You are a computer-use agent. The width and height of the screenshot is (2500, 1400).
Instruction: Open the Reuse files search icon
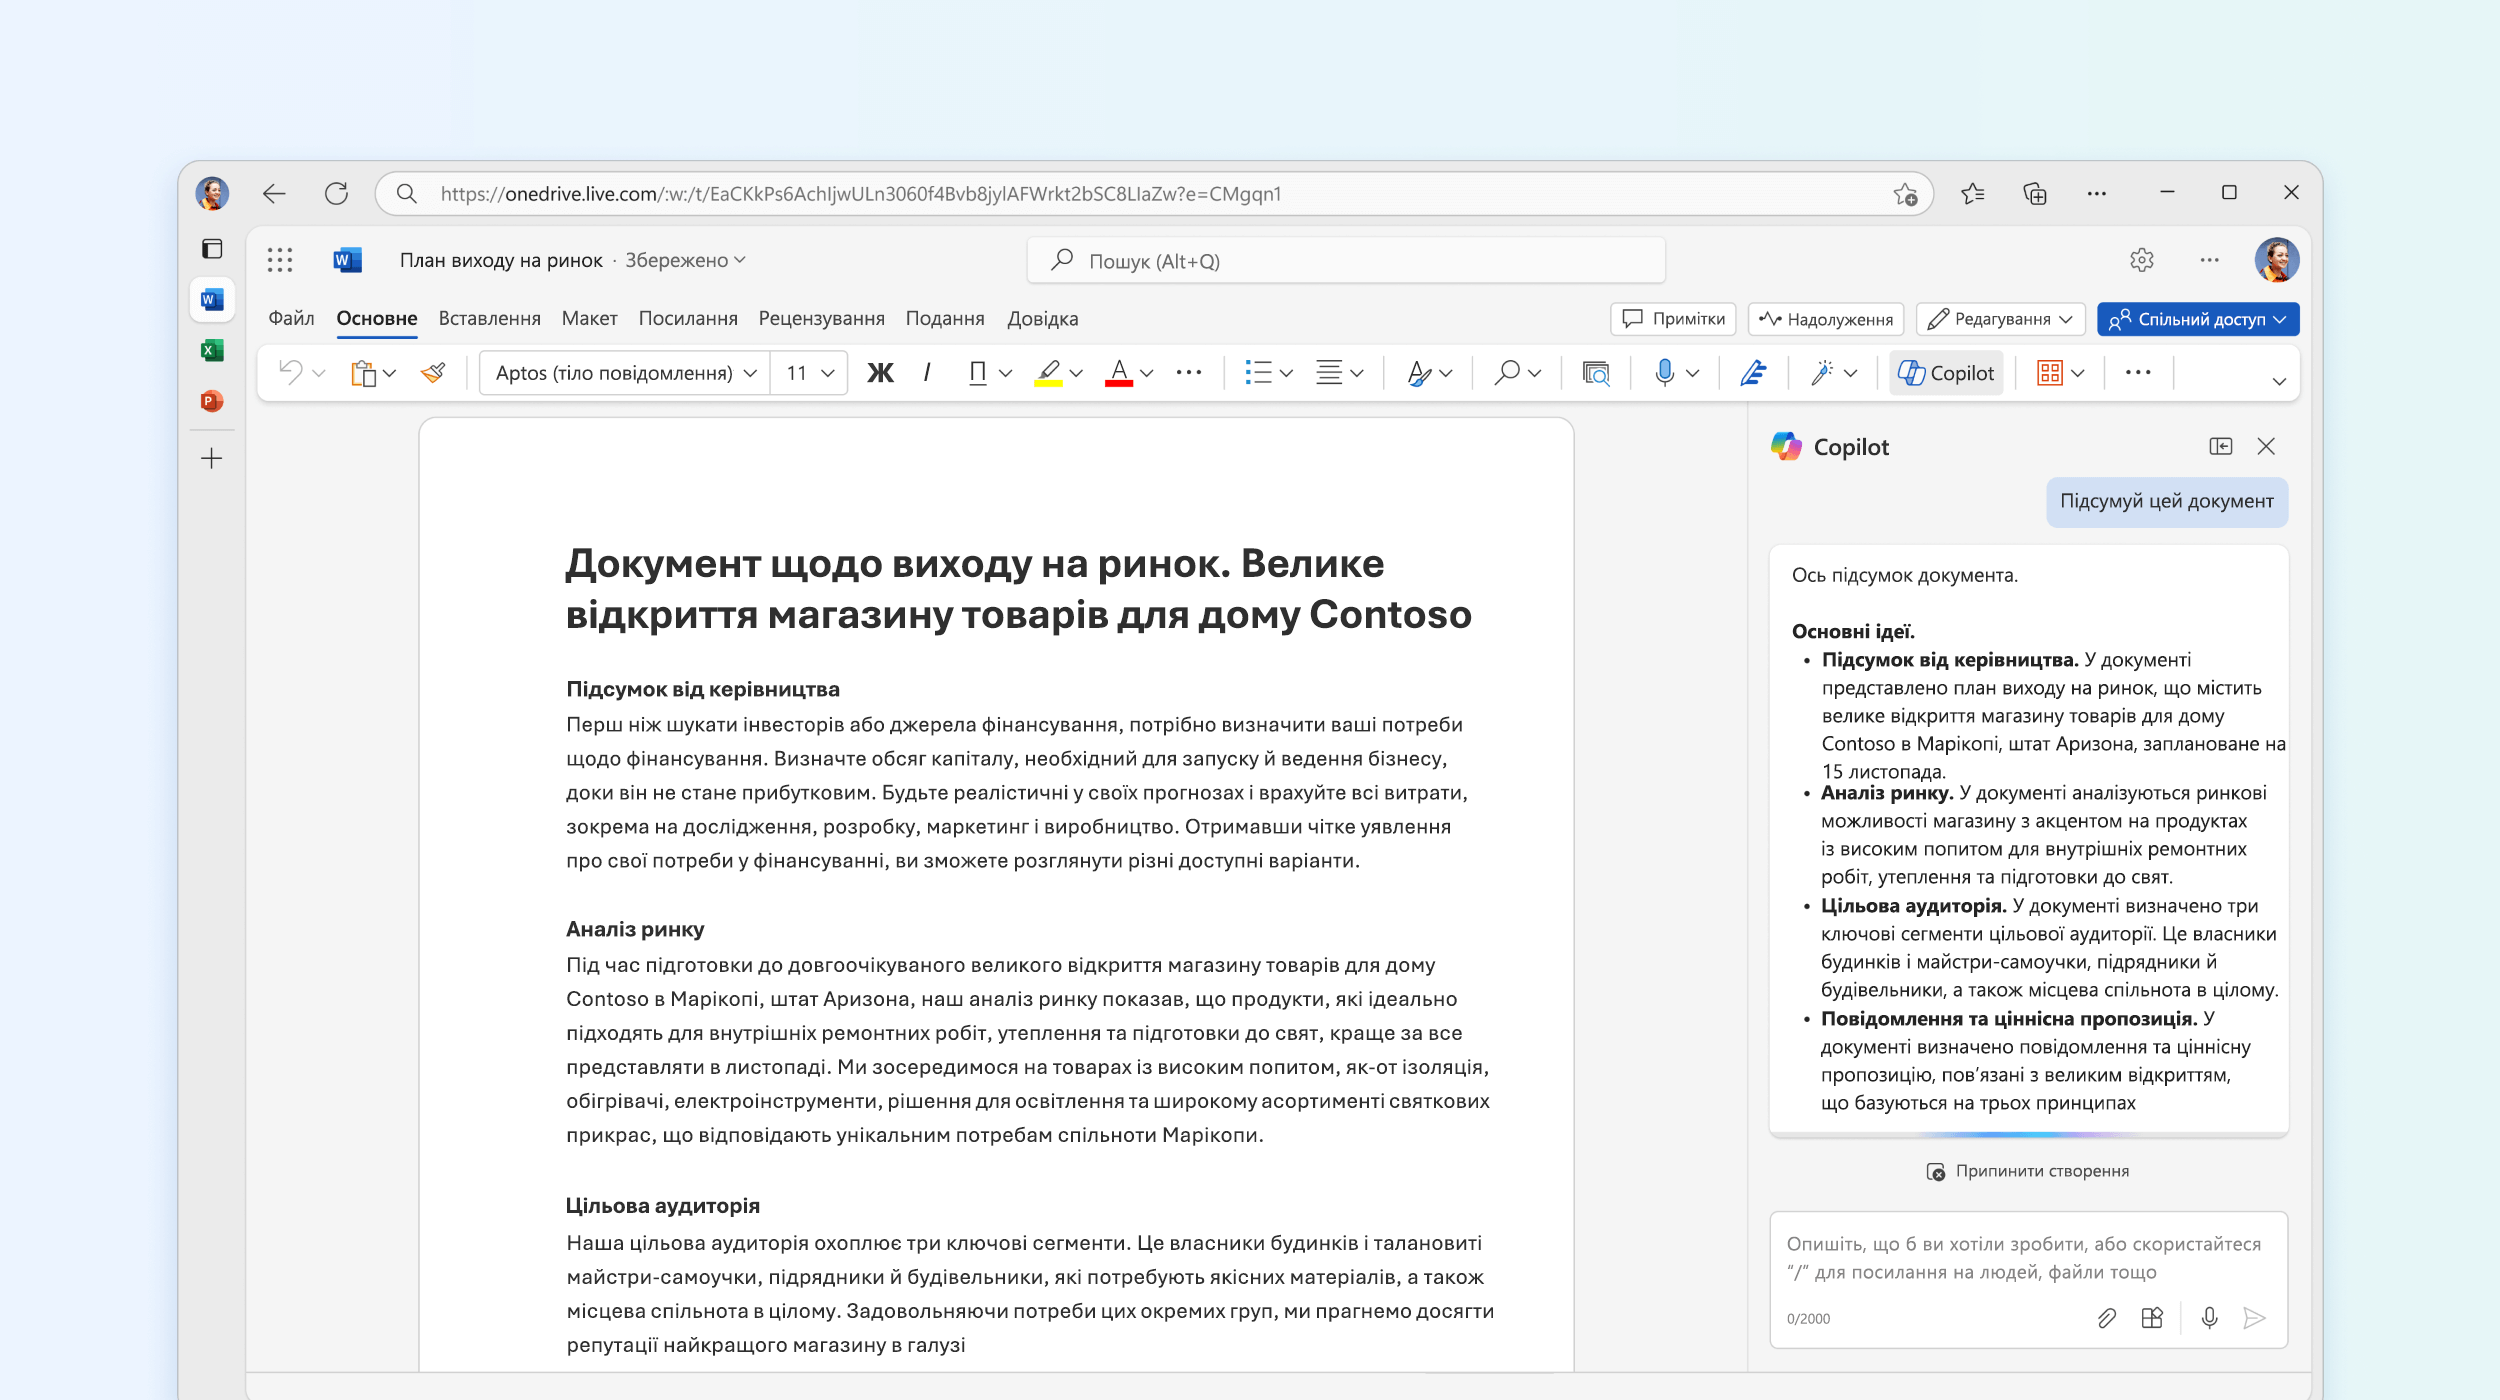pyautogui.click(x=1596, y=373)
